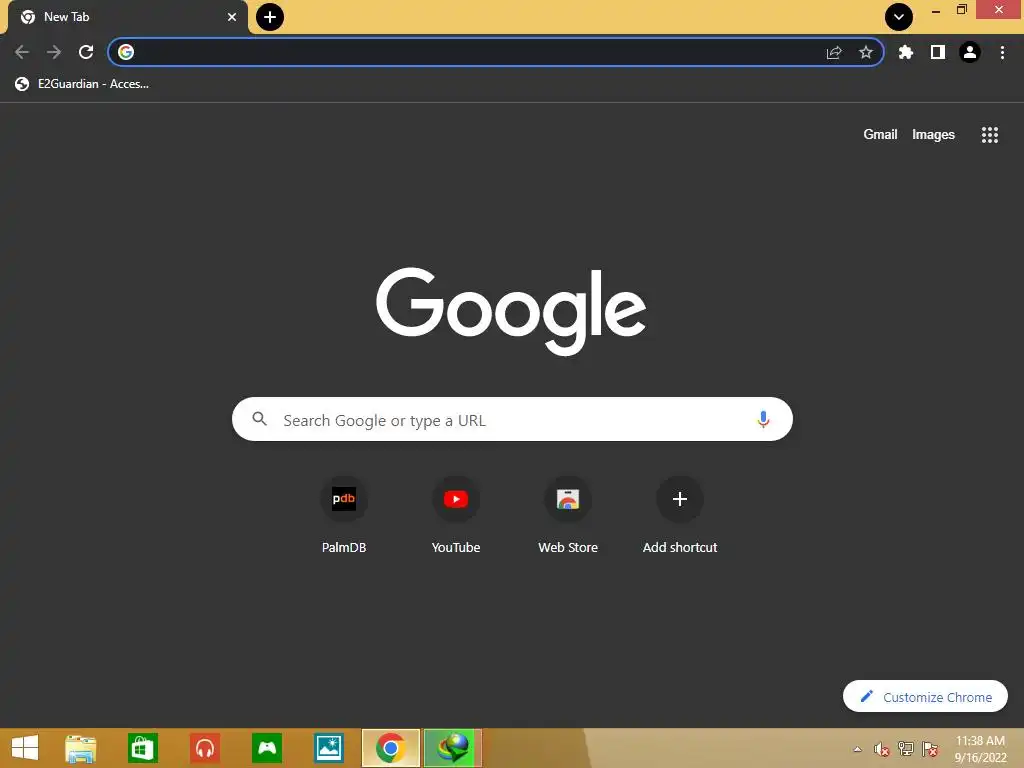The height and width of the screenshot is (768, 1024).
Task: Click the network tray icon
Action: [x=906, y=749]
